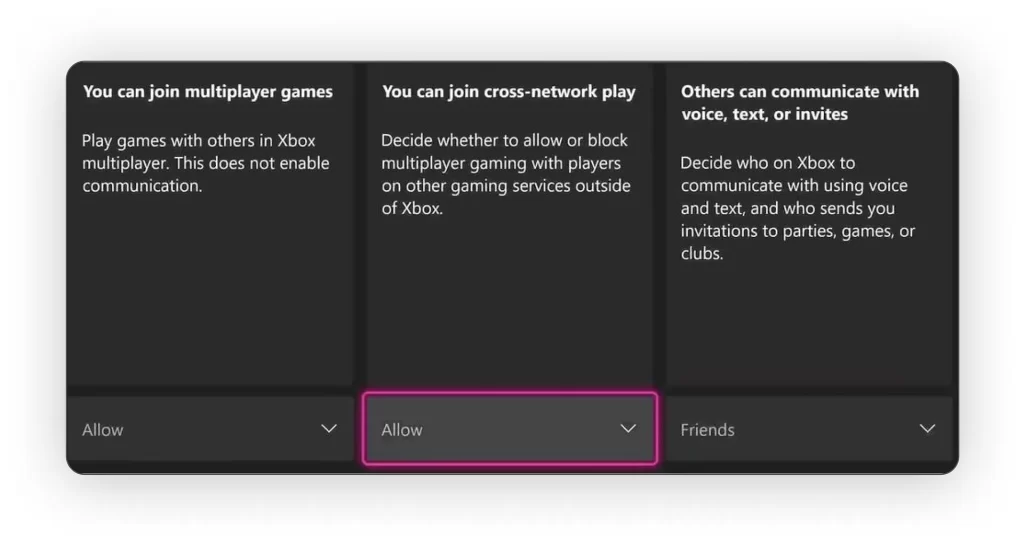The image size is (1024, 545).
Task: Click the chevron beside the Friends value
Action: [x=927, y=429]
